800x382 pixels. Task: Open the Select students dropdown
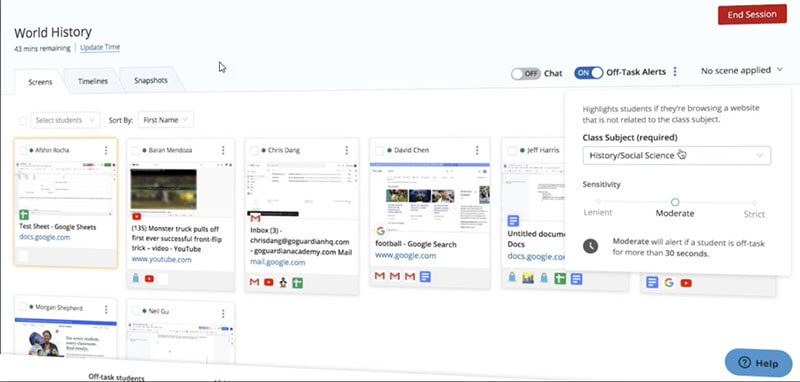coord(65,120)
